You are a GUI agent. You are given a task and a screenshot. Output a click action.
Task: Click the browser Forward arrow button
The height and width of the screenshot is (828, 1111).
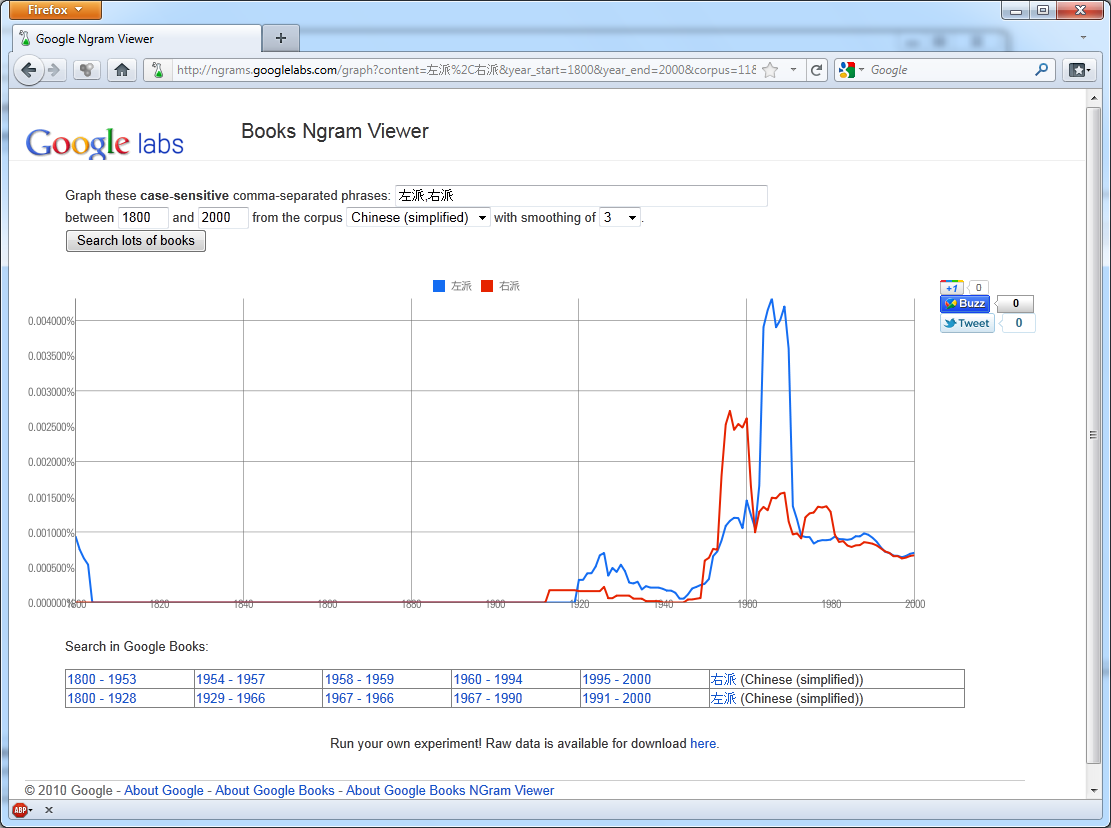click(x=54, y=70)
